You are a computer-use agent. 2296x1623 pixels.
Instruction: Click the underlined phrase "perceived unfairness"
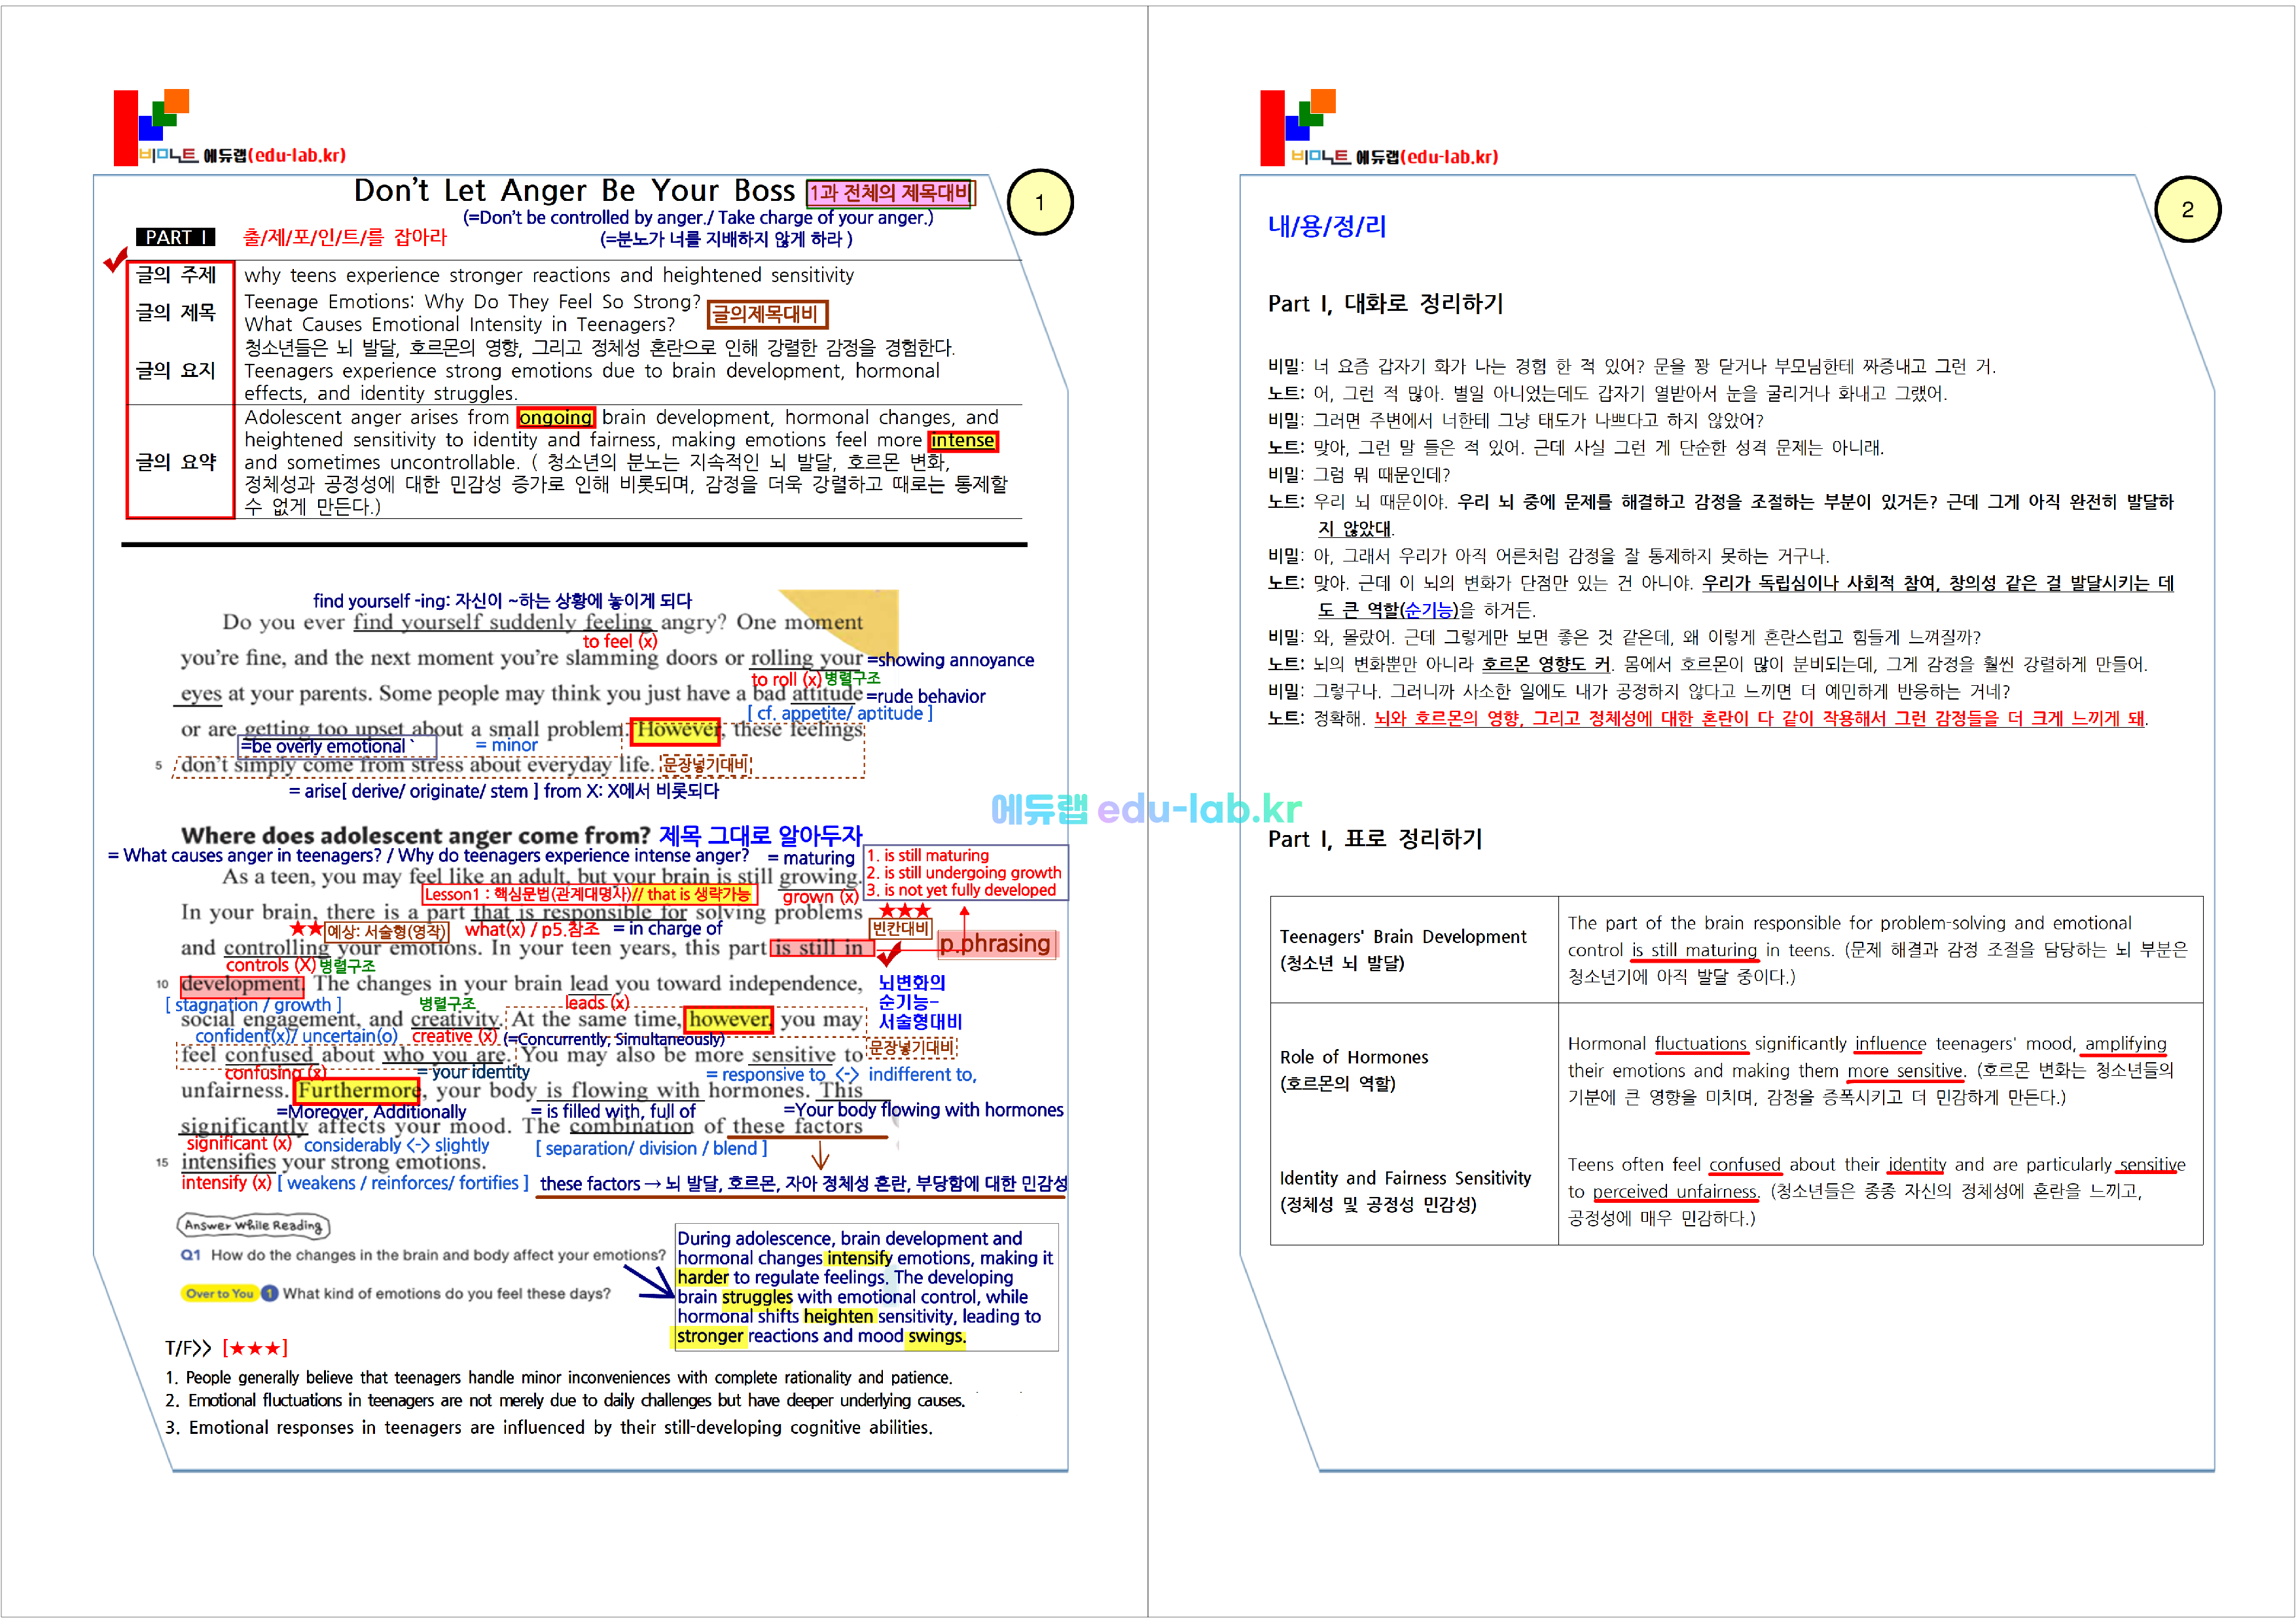[1676, 1192]
